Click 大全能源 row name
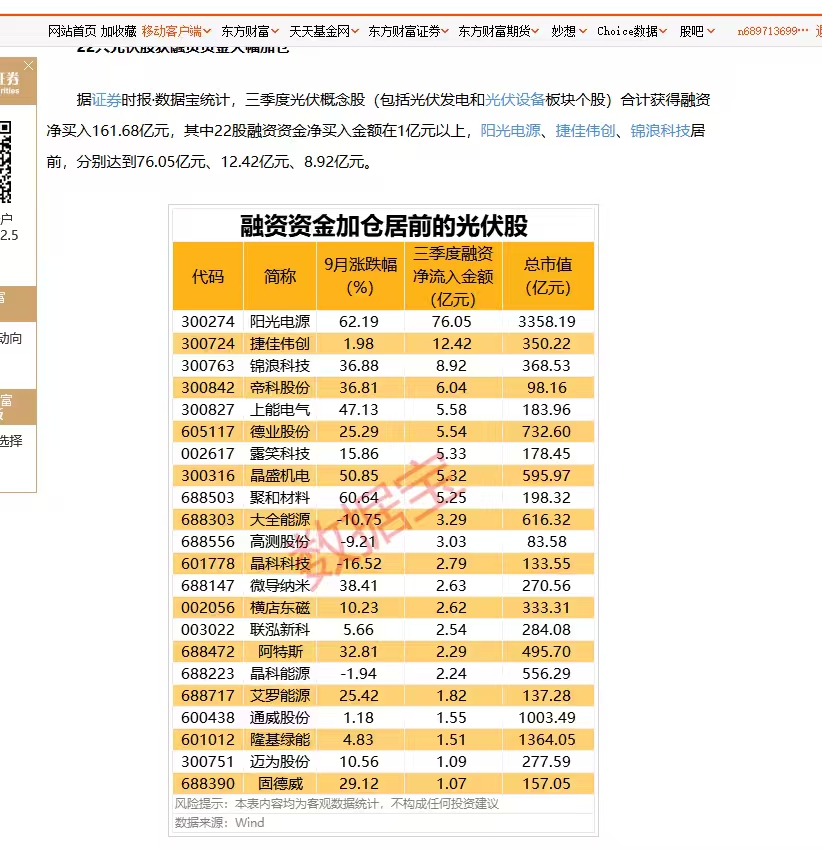Viewport: 822px width, 850px height. tap(280, 520)
